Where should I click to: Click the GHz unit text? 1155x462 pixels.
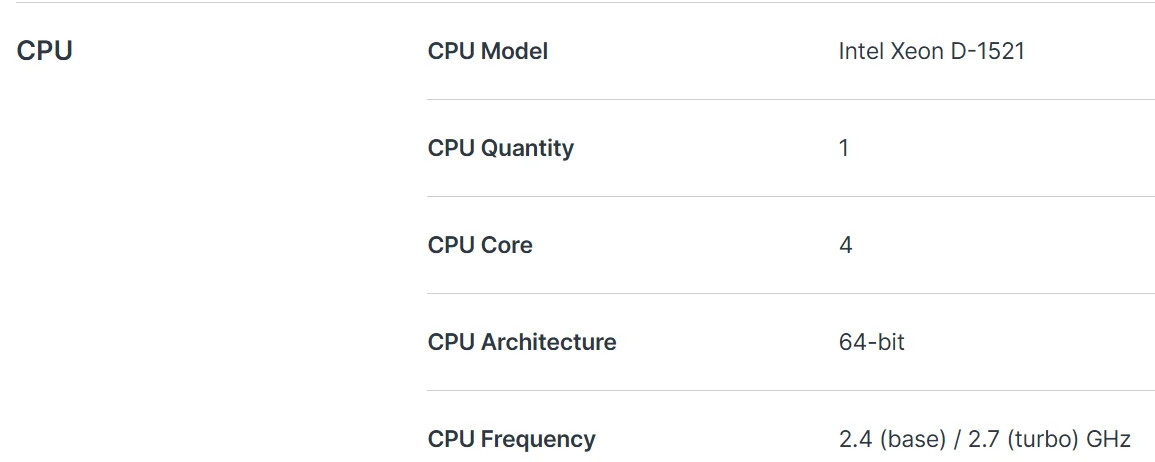(x=1107, y=440)
